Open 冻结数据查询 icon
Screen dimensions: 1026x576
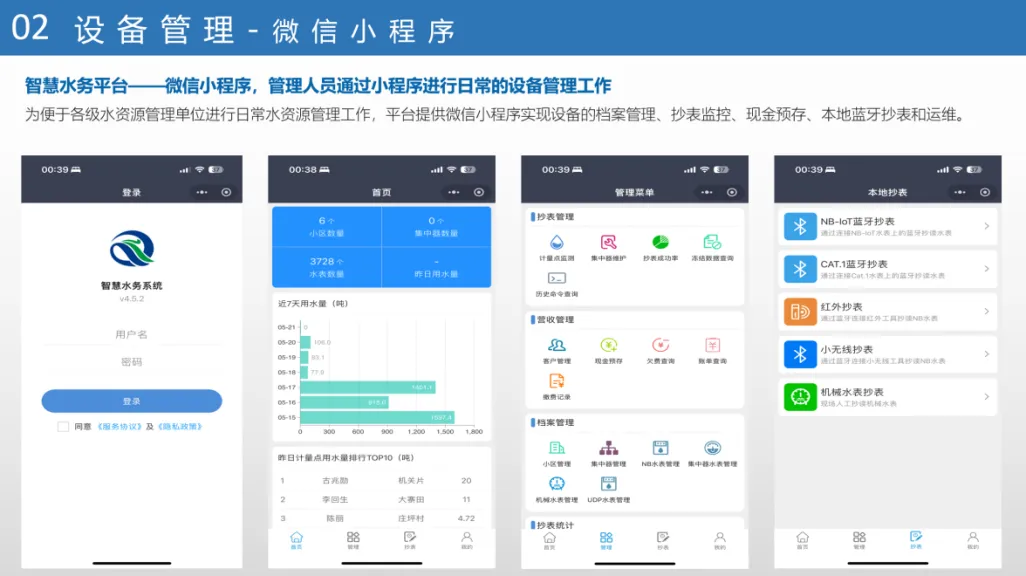click(712, 243)
